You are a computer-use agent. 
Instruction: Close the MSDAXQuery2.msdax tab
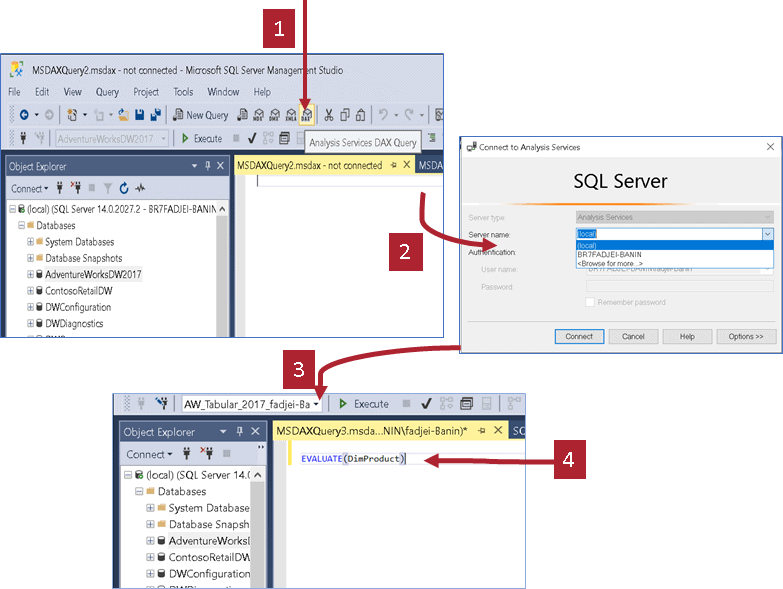406,165
